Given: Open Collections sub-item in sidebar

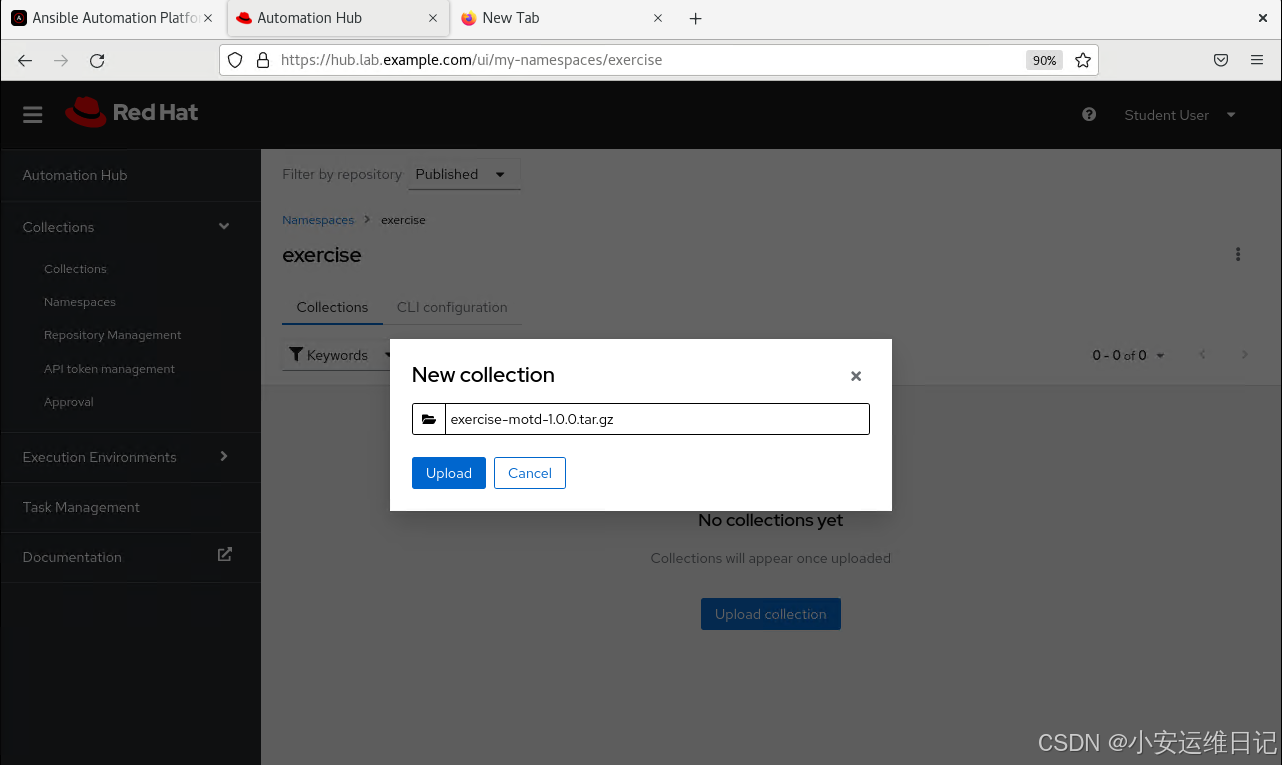Looking at the screenshot, I should coord(75,269).
